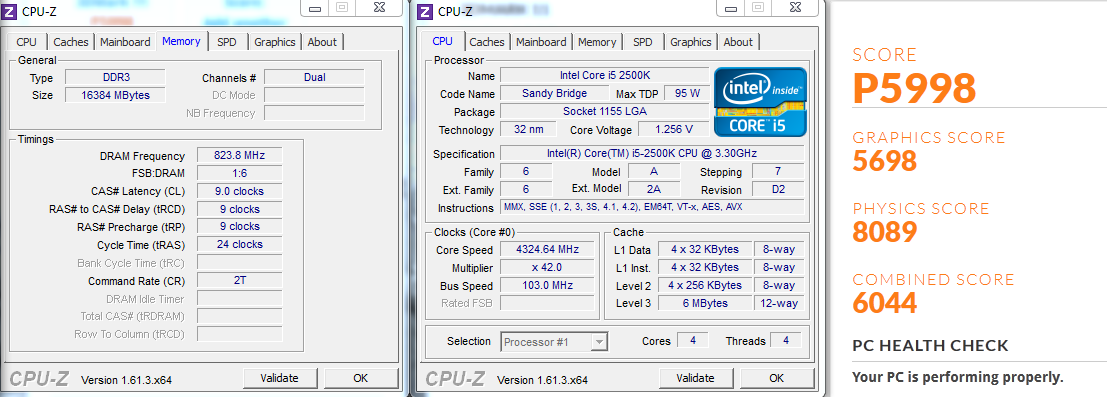Screen dimensions: 1107x397
Task: Click the Channels # field showing Dual
Action: tap(314, 77)
